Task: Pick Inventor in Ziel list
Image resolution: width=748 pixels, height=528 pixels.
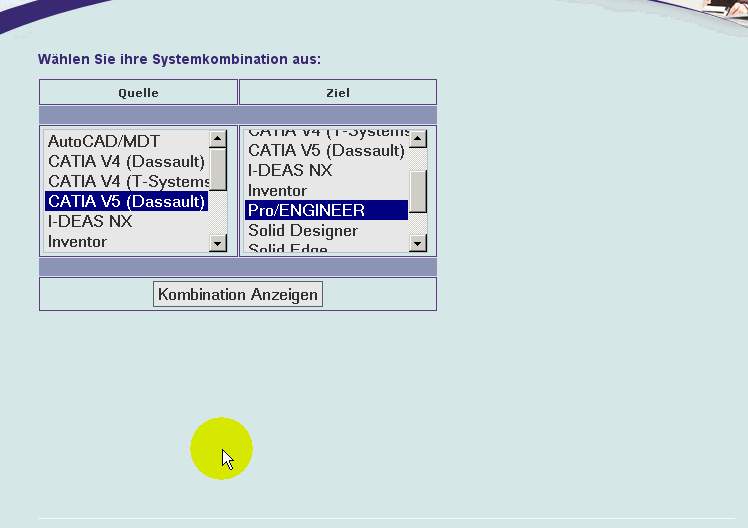Action: pyautogui.click(x=326, y=190)
